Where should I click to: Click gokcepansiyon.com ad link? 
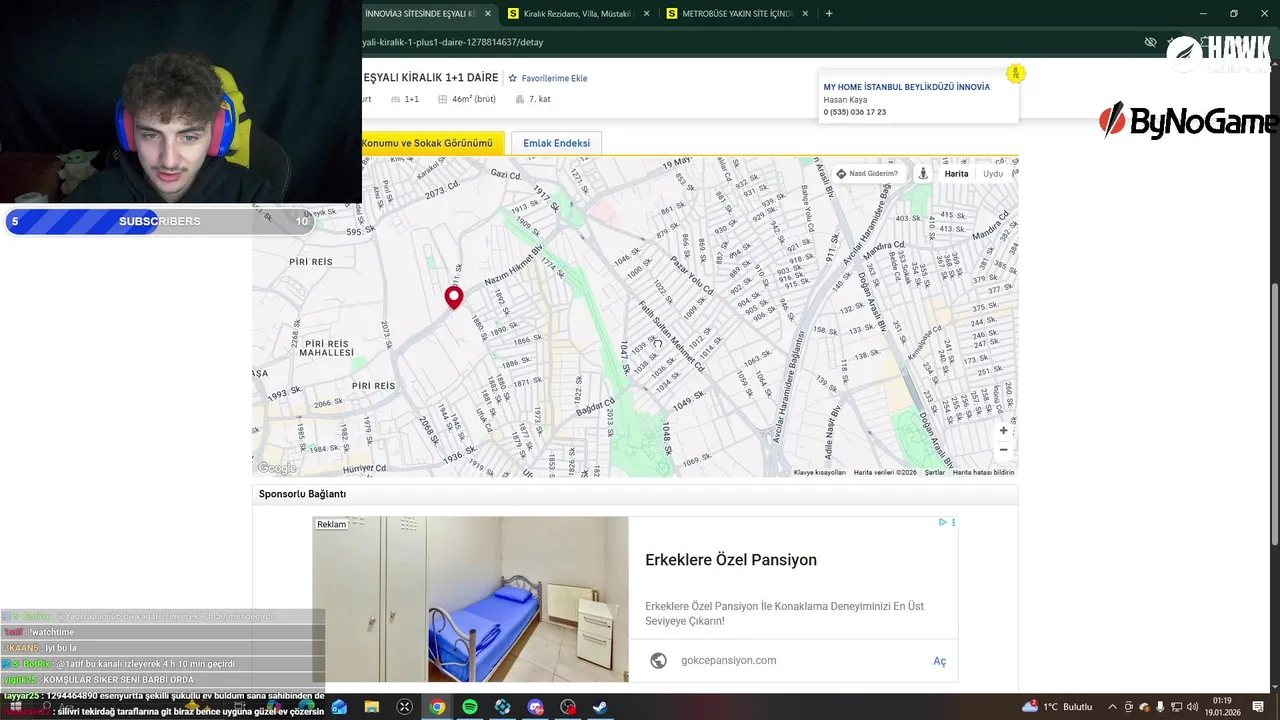[729, 660]
